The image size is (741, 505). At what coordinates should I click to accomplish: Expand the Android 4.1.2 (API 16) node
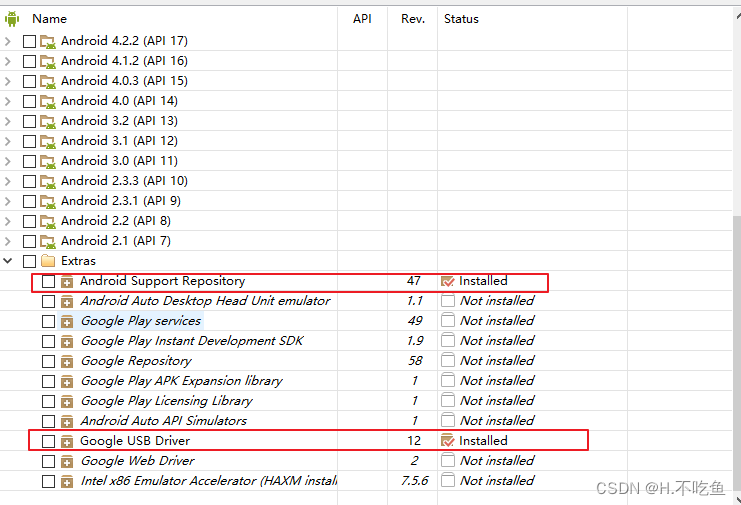pyautogui.click(x=8, y=61)
